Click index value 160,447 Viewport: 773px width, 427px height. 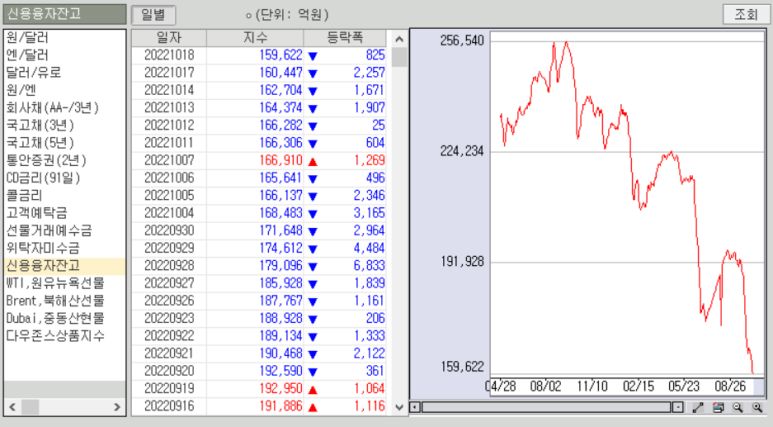281,72
